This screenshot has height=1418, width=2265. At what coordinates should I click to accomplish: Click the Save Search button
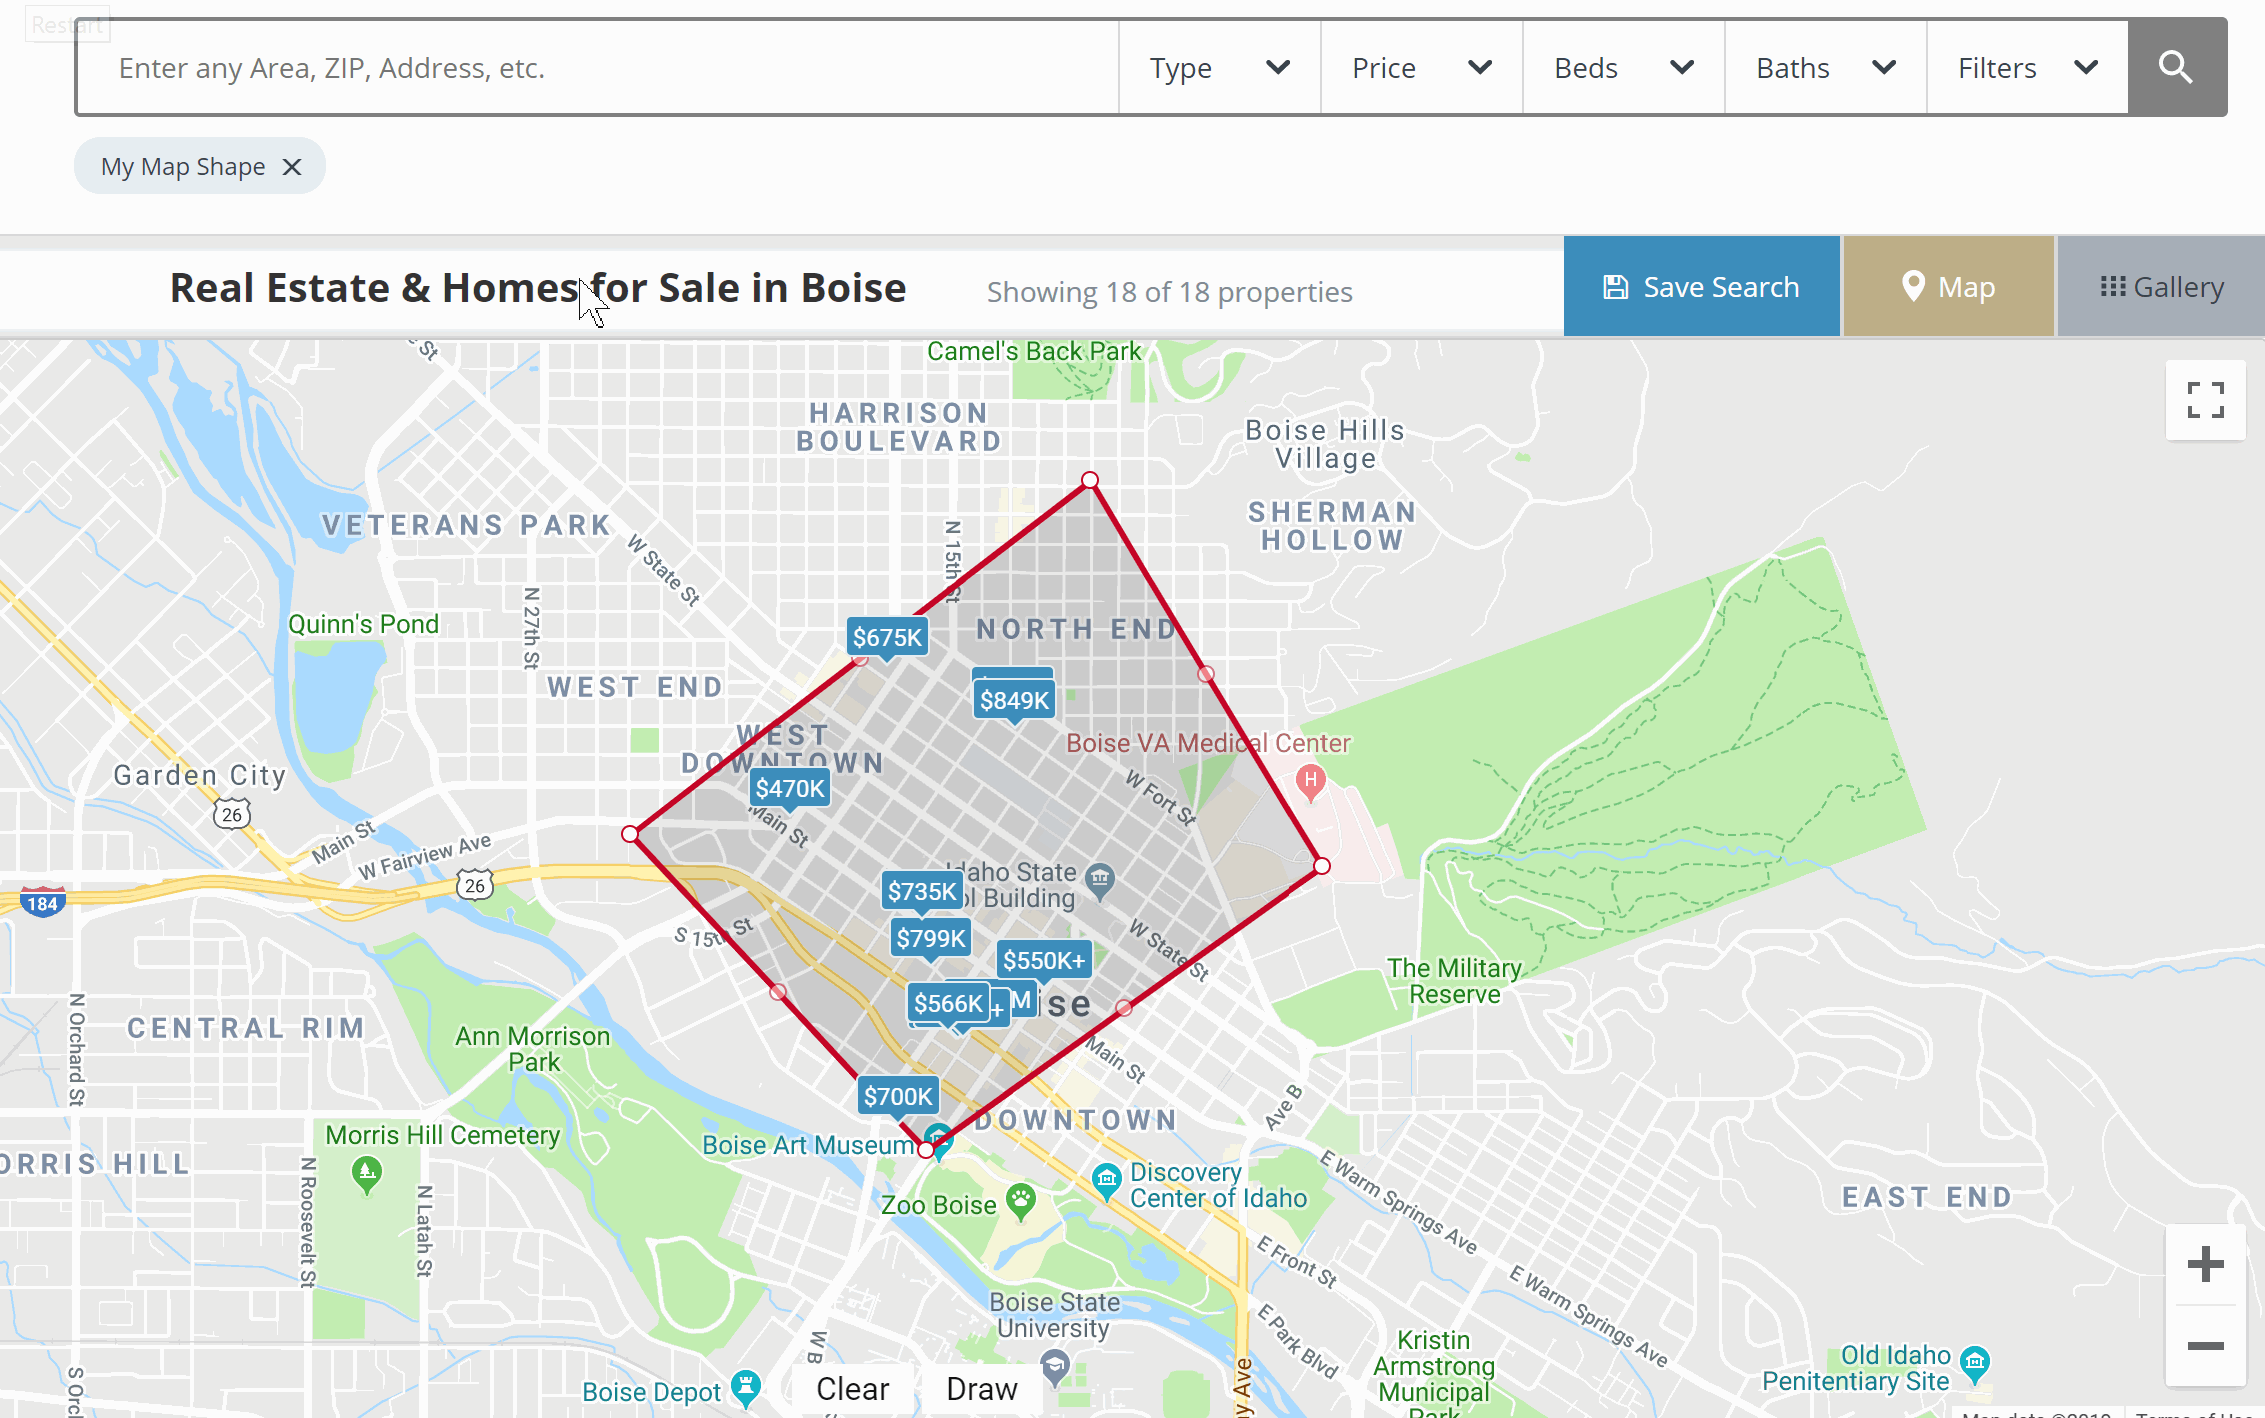pyautogui.click(x=1701, y=288)
